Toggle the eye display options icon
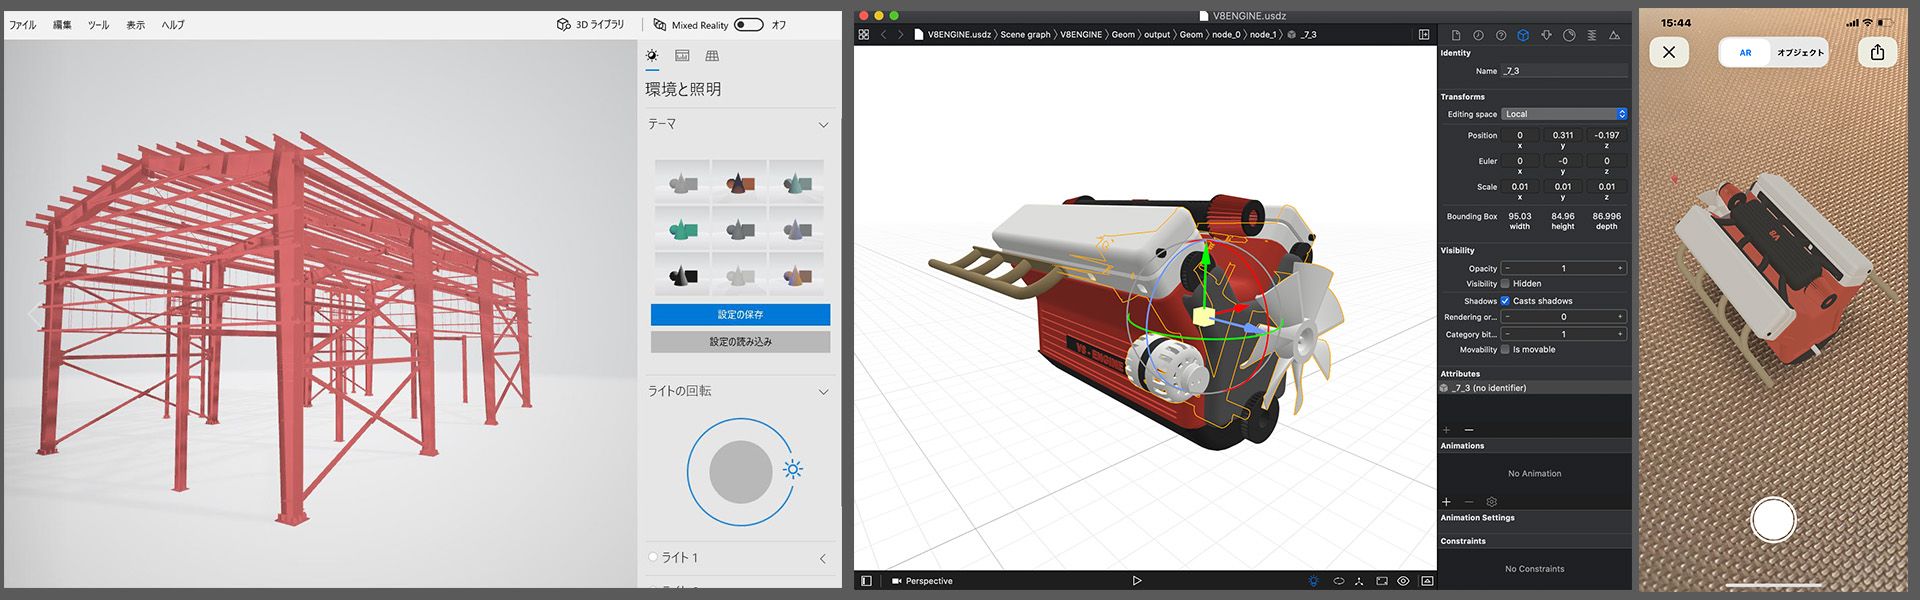Screen dimensions: 1920x600 (x=1404, y=581)
